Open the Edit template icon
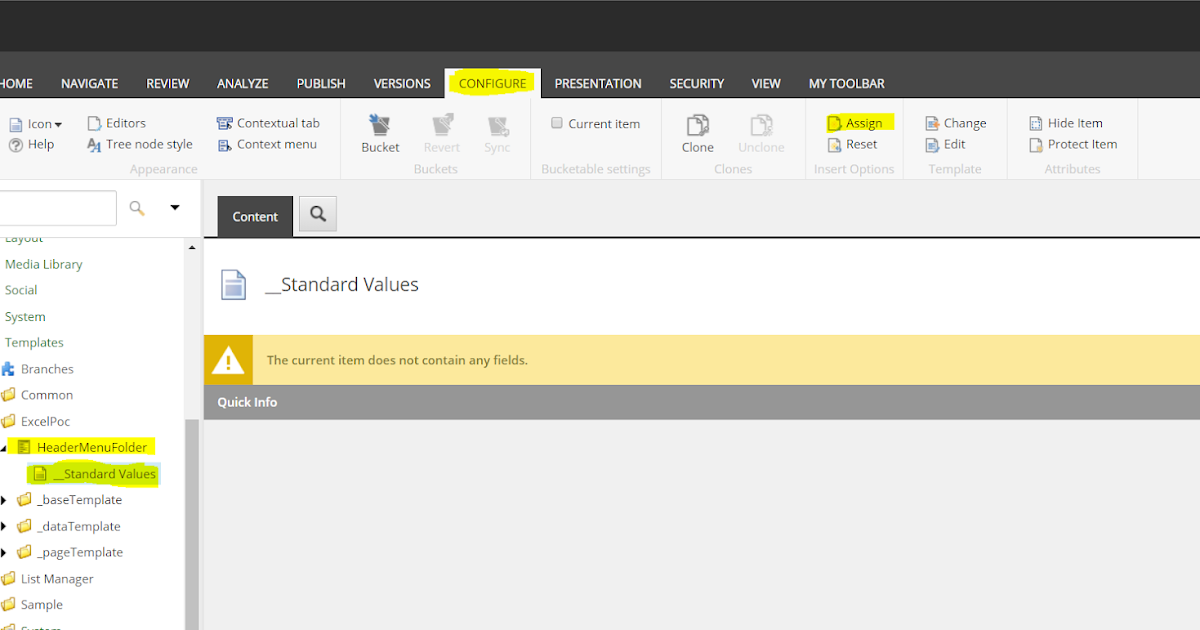The width and height of the screenshot is (1200, 630). point(945,144)
